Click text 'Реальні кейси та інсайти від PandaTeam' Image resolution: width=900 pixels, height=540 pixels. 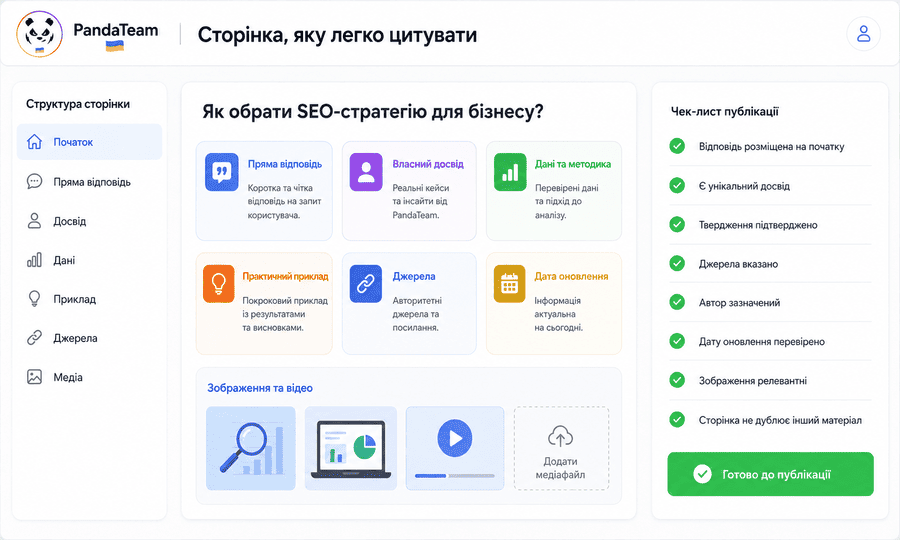[420, 201]
